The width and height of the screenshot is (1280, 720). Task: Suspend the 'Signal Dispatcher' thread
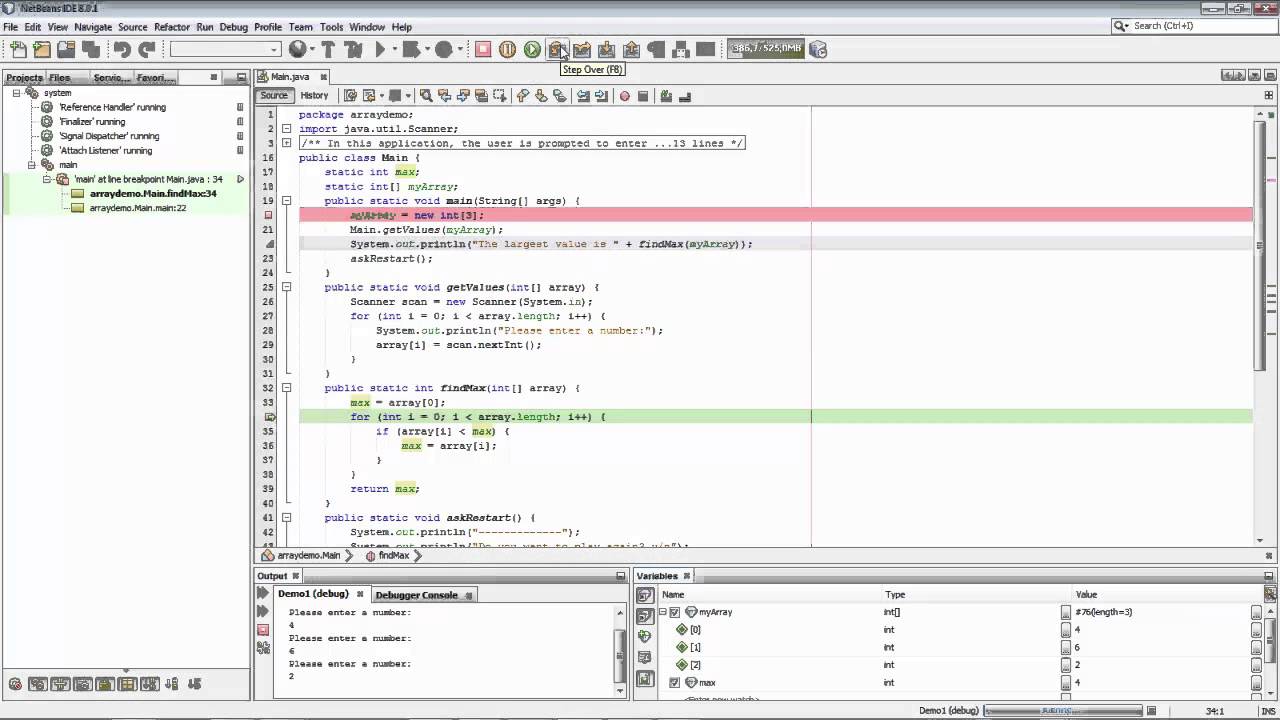[x=240, y=136]
